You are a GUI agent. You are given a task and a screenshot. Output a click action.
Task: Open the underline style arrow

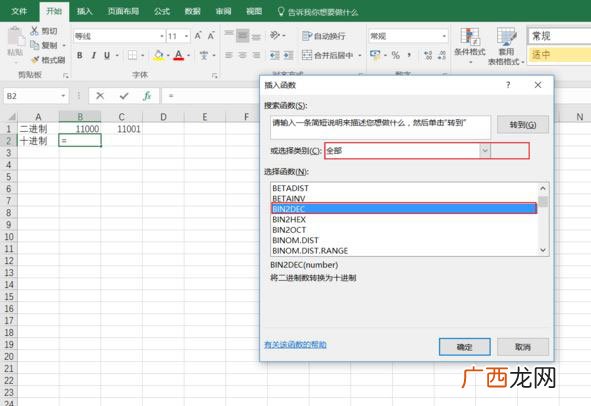coord(117,55)
